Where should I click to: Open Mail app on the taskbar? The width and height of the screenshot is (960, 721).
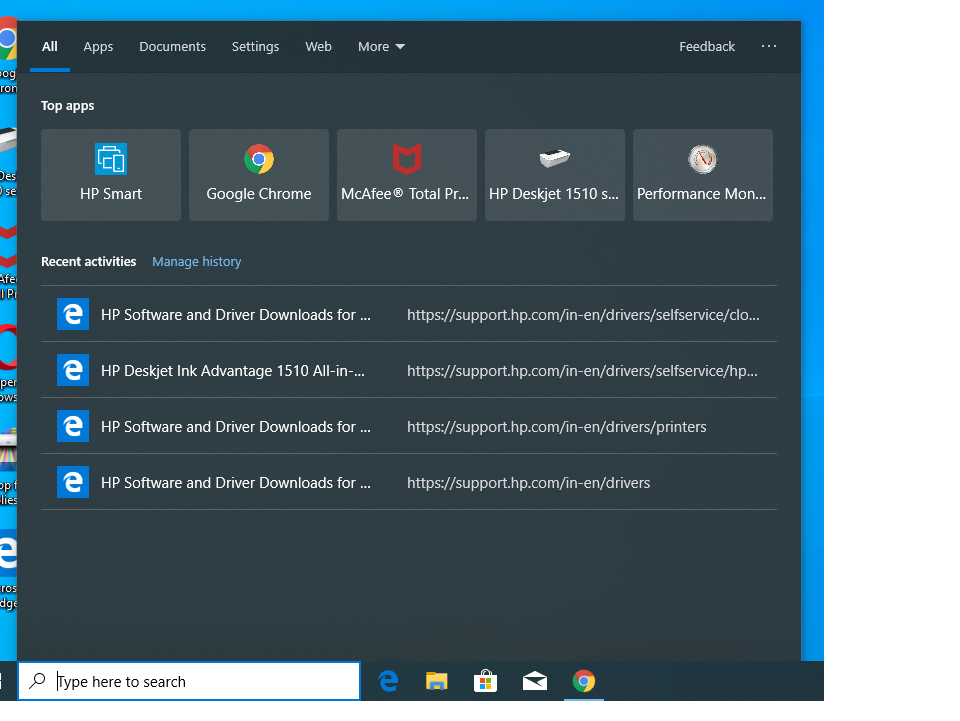click(534, 681)
